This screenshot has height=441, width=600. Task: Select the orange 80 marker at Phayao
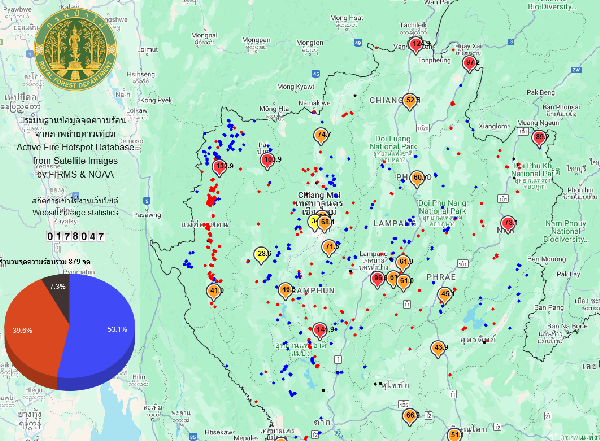click(x=418, y=177)
